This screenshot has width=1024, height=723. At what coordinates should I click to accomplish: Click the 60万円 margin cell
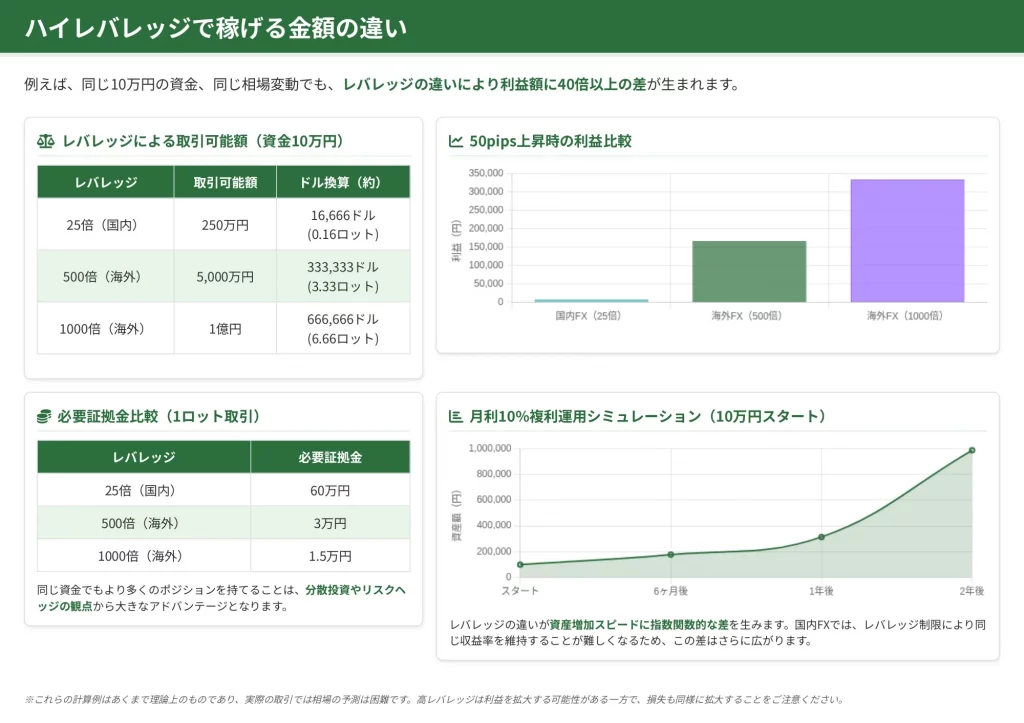330,490
